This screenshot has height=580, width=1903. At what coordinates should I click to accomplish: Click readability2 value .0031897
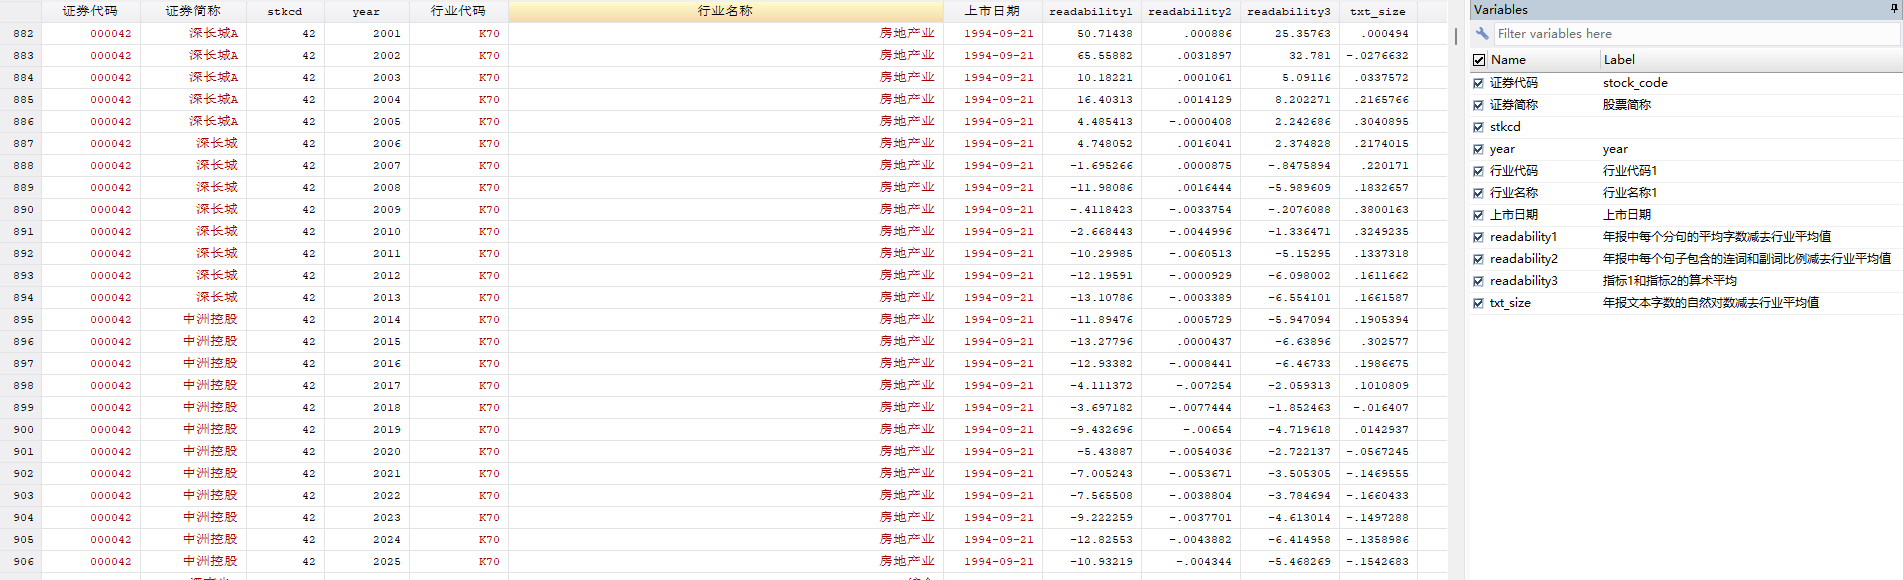(1191, 55)
